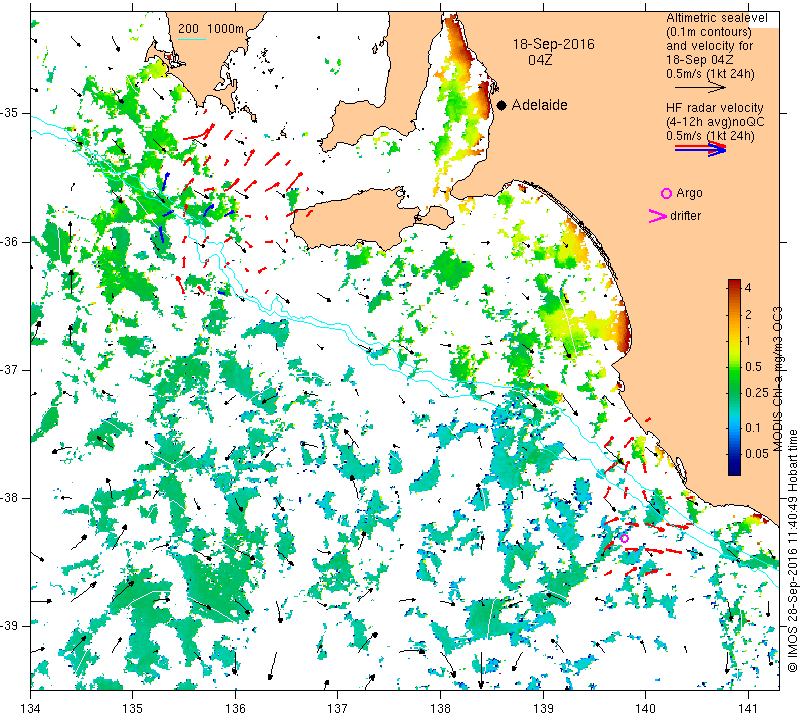Click the cyan 200 1000m contour legend line
Viewport: 800px width, 720px height.
point(191,39)
